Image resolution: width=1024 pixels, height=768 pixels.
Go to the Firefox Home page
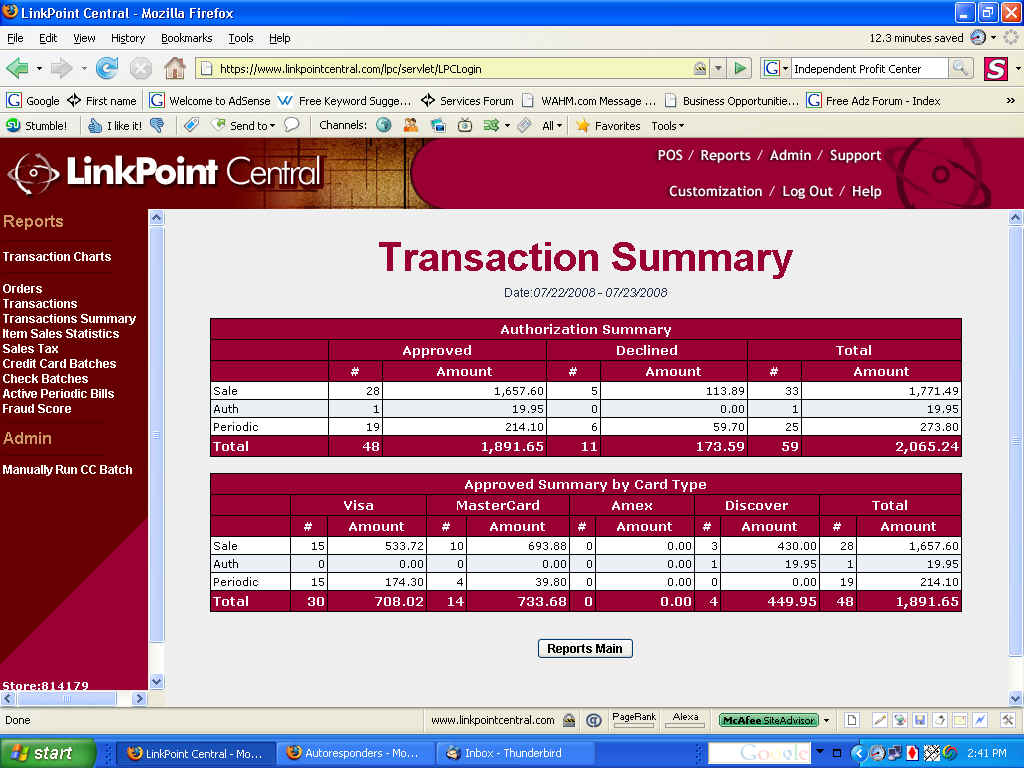click(x=174, y=68)
